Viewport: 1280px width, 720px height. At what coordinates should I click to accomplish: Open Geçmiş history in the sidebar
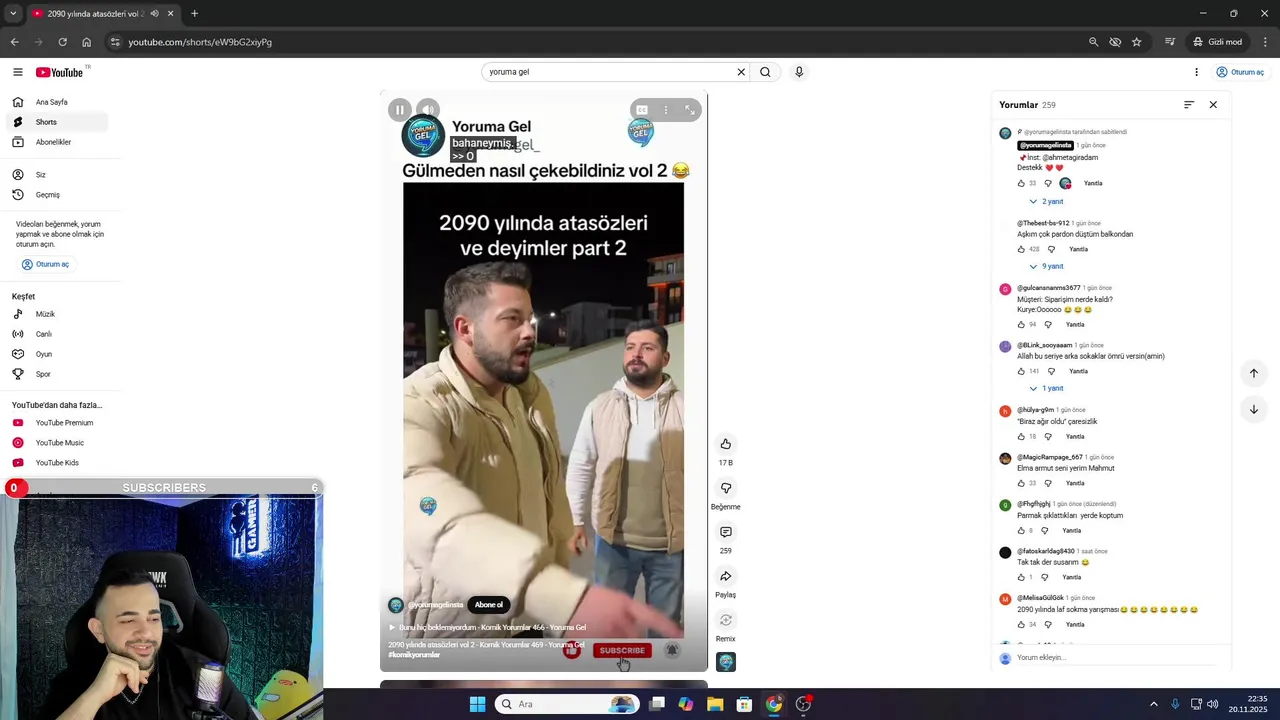pyautogui.click(x=58, y=195)
